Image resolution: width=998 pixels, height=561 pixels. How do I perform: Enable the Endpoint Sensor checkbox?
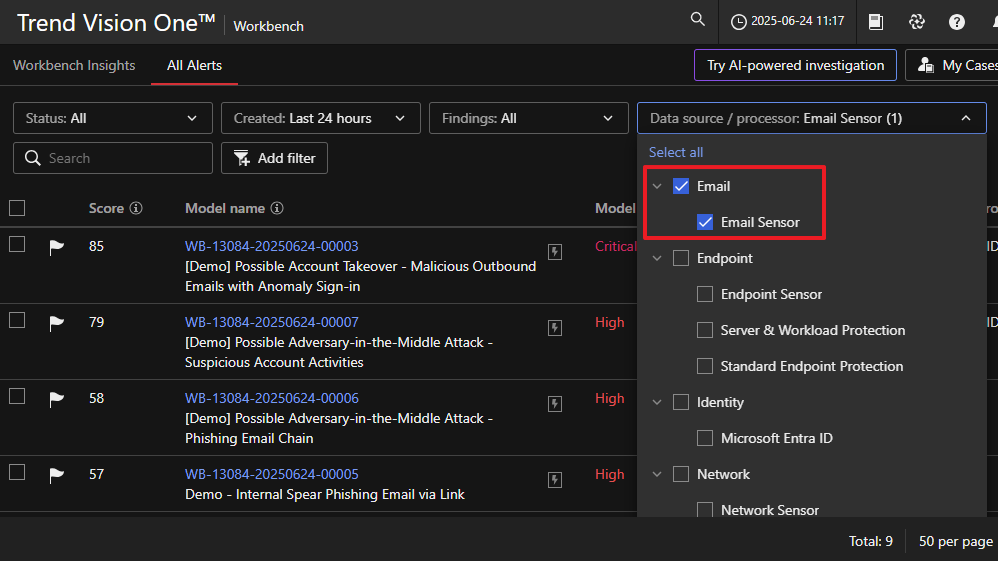click(705, 294)
